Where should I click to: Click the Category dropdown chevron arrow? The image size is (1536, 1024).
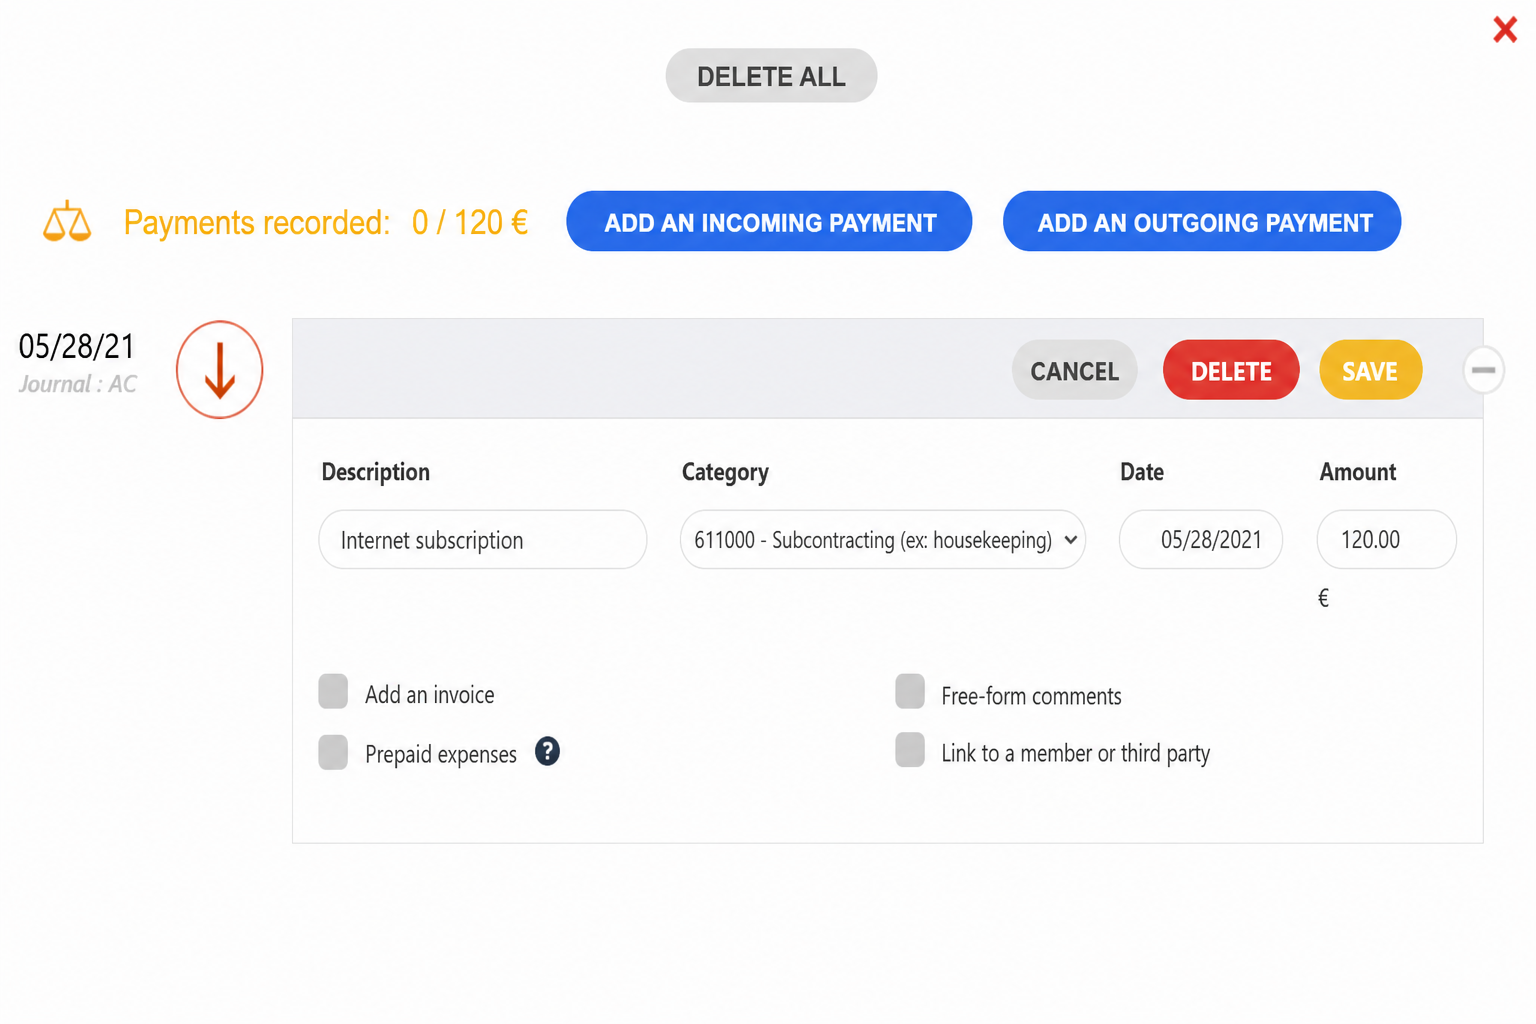1071,540
